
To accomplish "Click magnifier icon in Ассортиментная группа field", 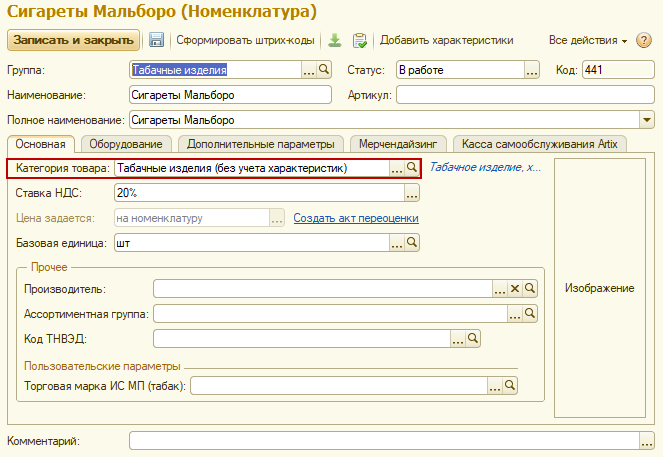I will click(x=529, y=314).
